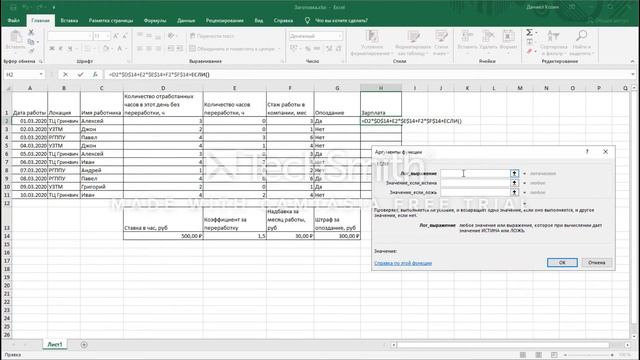This screenshot has width=640, height=360.
Task: Switch to the Review (Рецензирование) tab
Action: point(224,20)
